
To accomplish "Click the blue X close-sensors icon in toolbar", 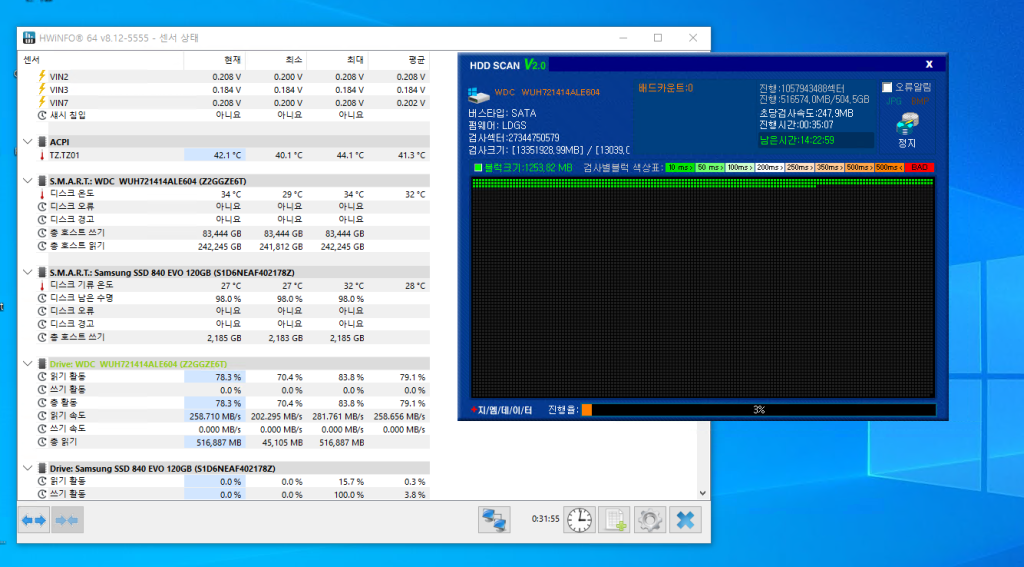I will pyautogui.click(x=685, y=520).
